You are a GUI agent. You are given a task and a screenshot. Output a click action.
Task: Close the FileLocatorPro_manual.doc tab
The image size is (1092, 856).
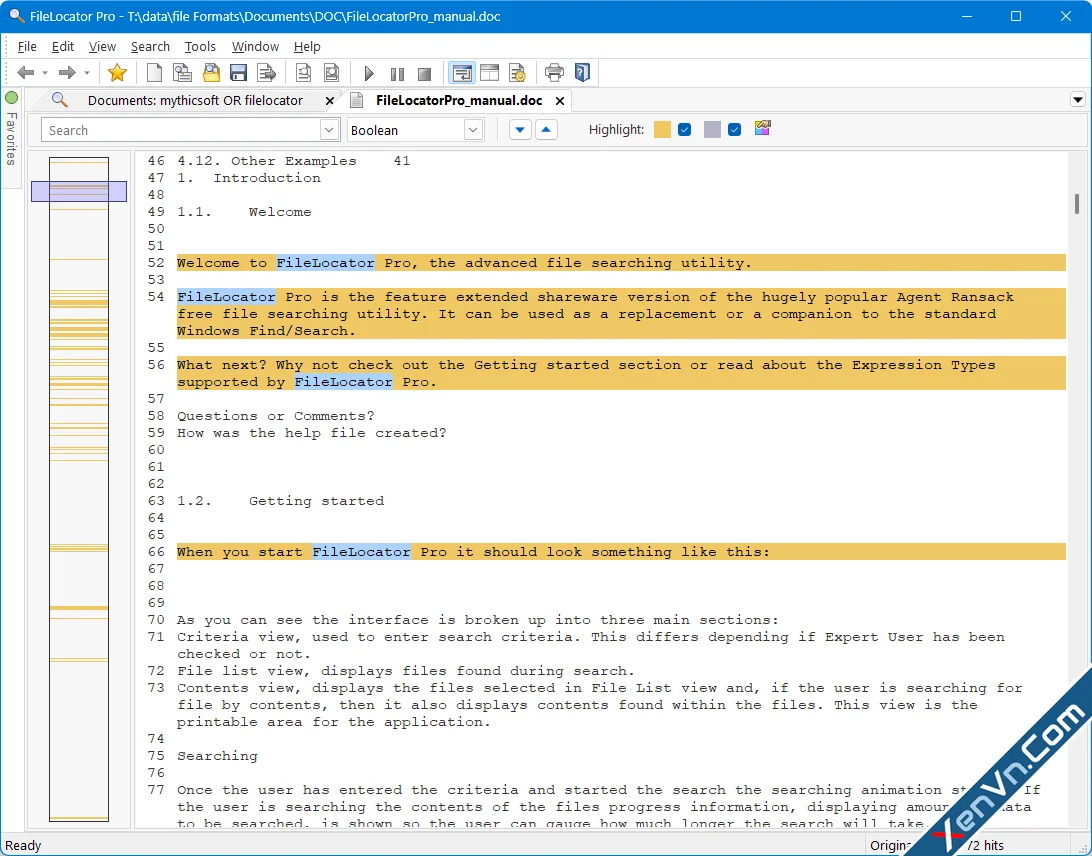[x=559, y=101]
